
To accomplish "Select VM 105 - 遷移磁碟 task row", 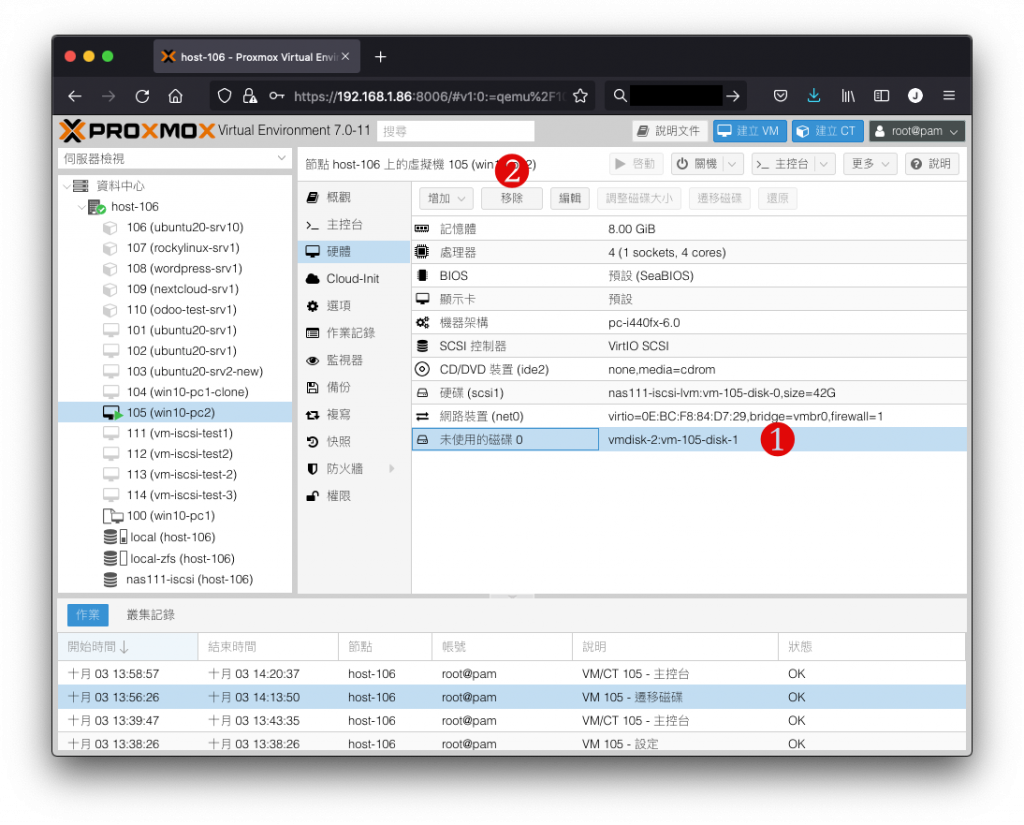I will (x=511, y=697).
